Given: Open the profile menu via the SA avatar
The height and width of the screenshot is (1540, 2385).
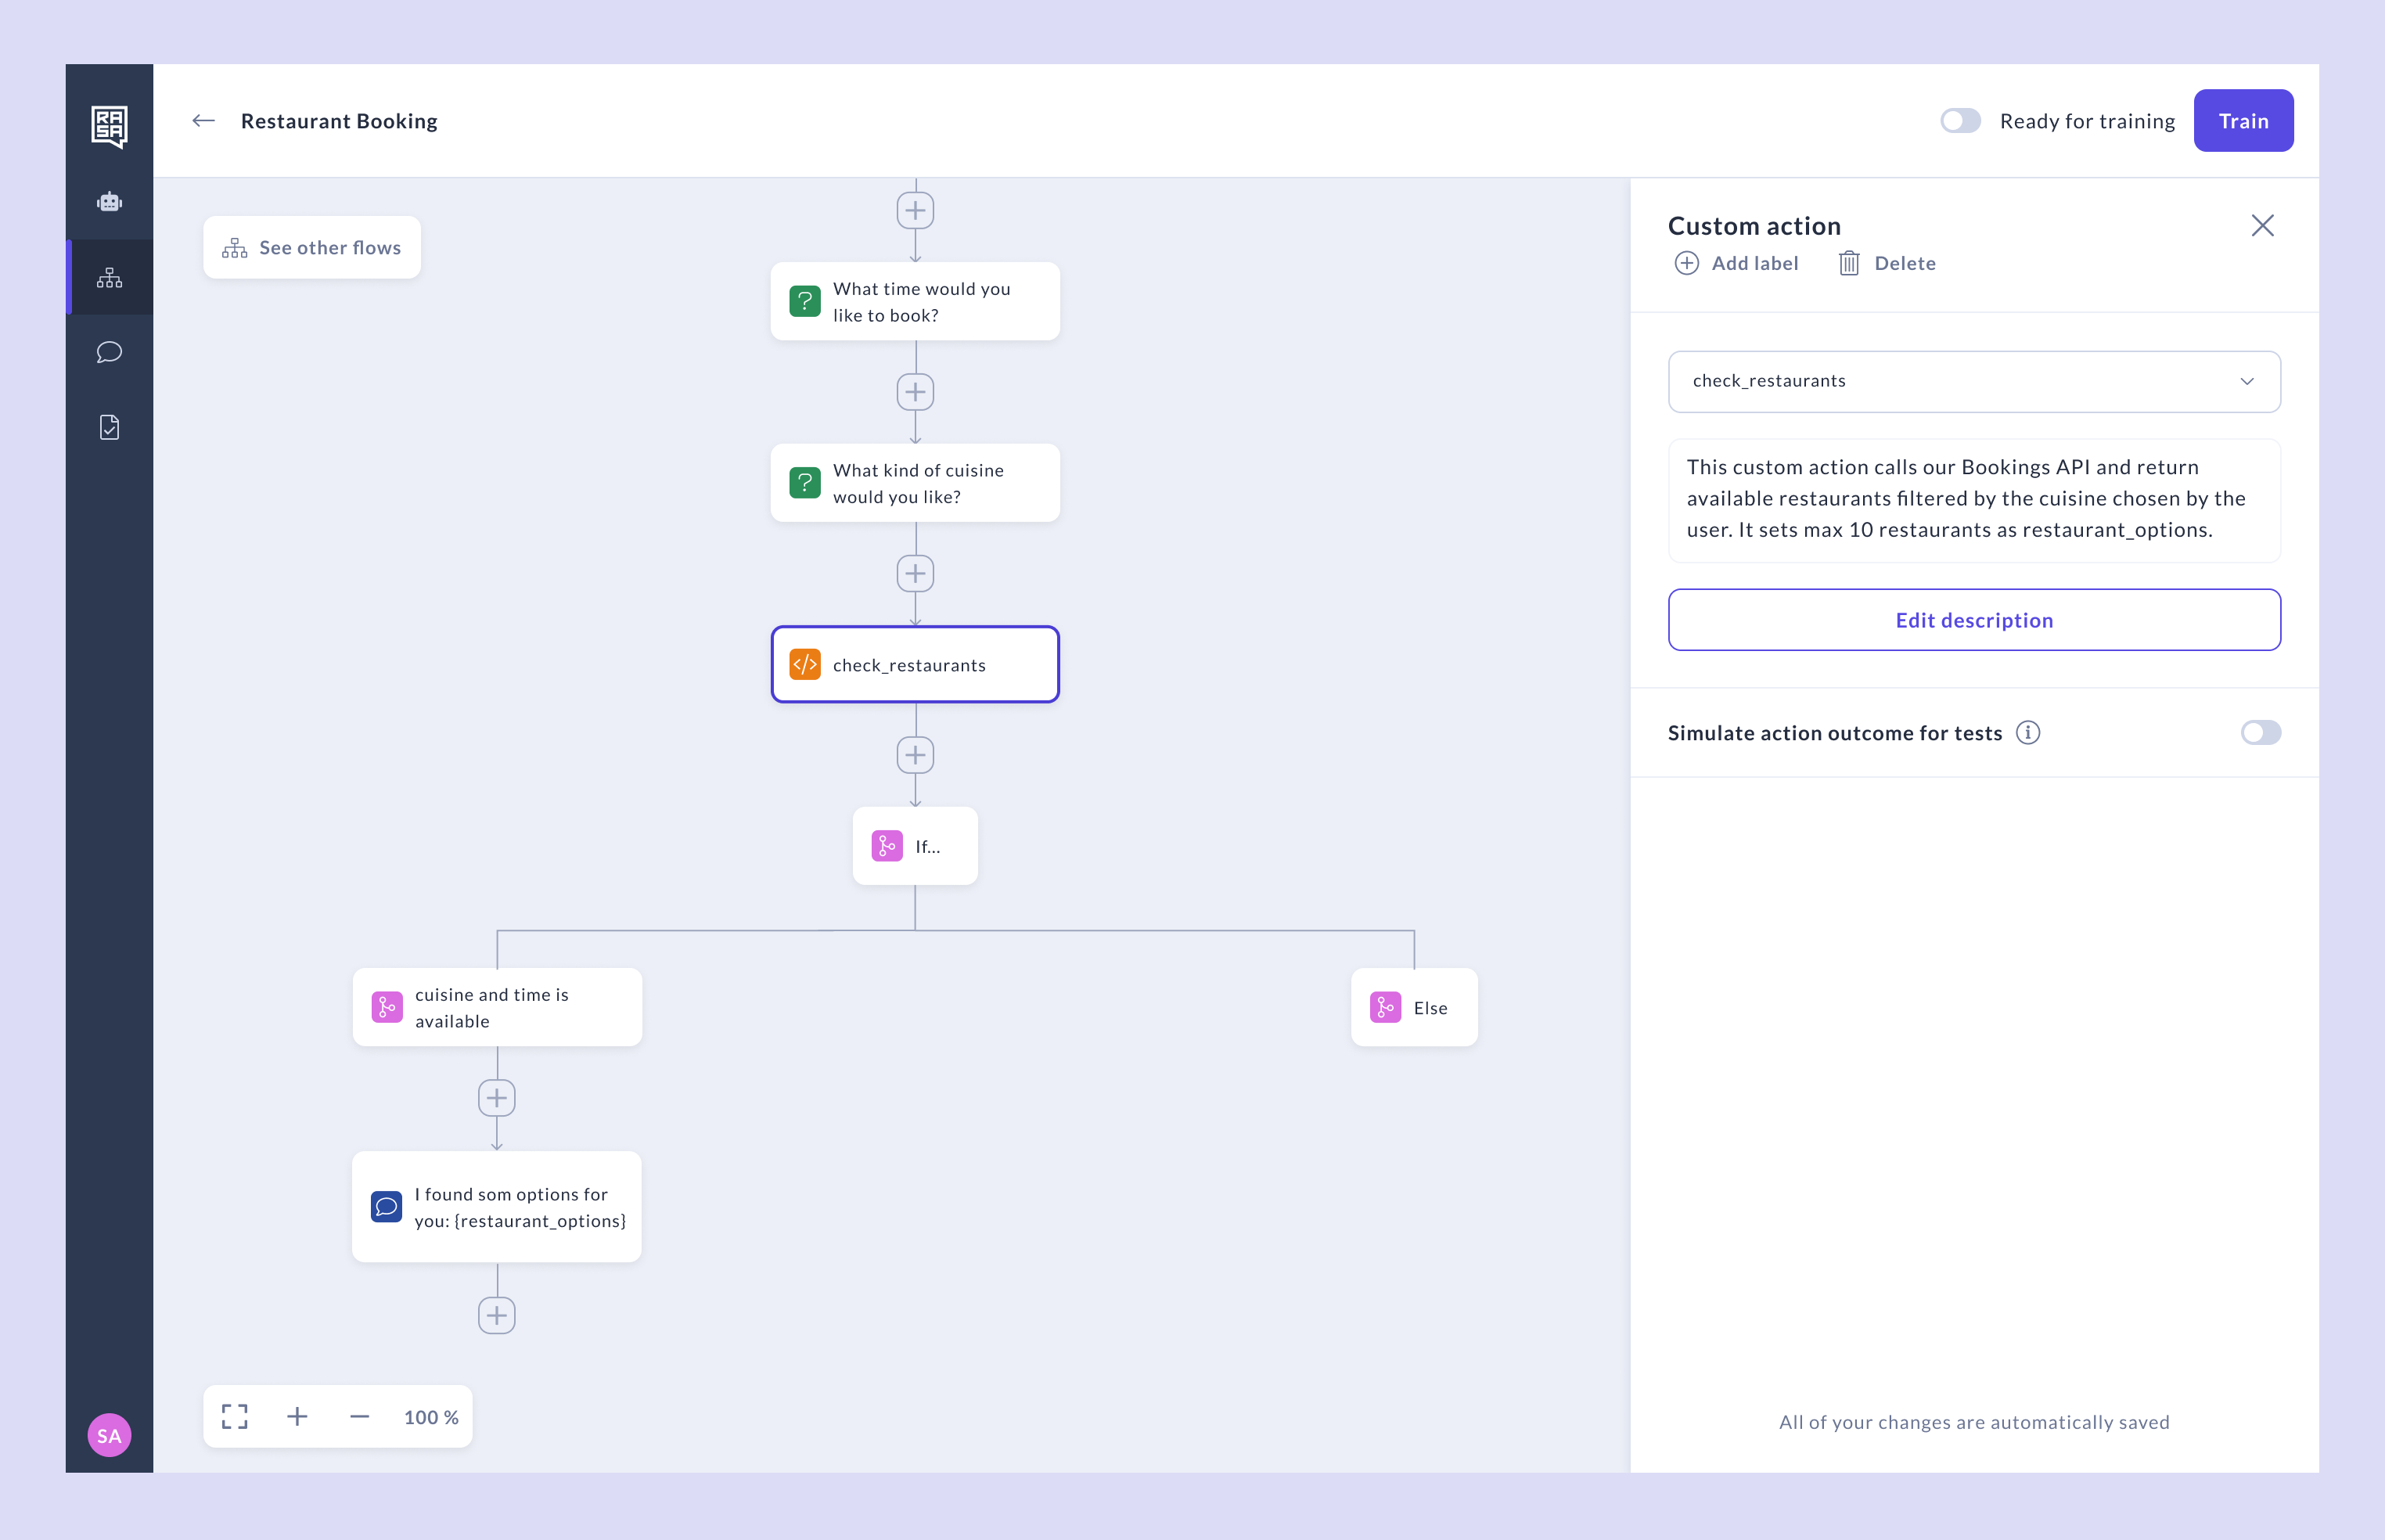Looking at the screenshot, I should pos(109,1435).
